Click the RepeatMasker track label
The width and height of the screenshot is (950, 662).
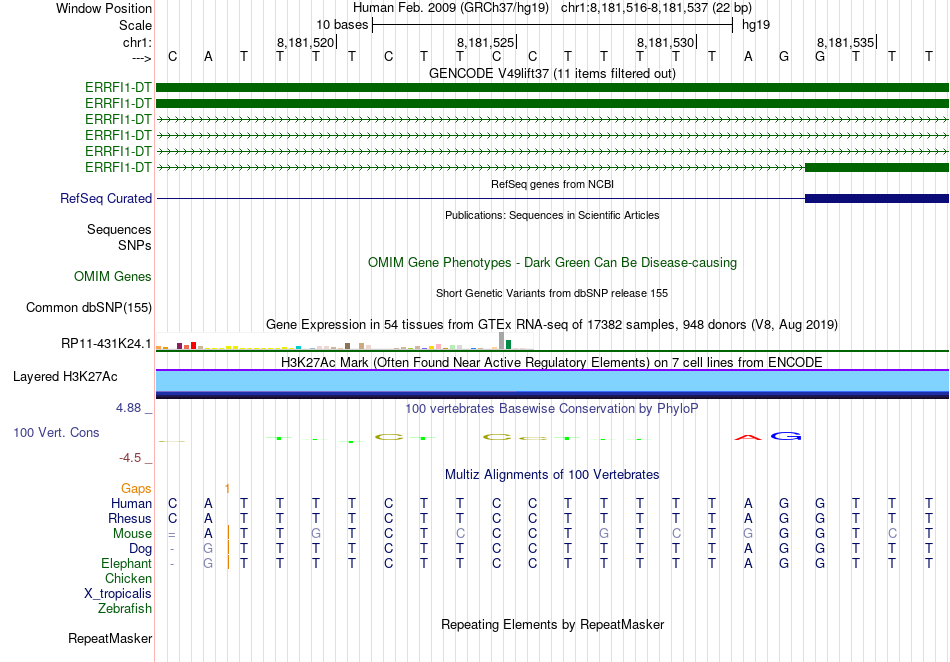pyautogui.click(x=110, y=638)
